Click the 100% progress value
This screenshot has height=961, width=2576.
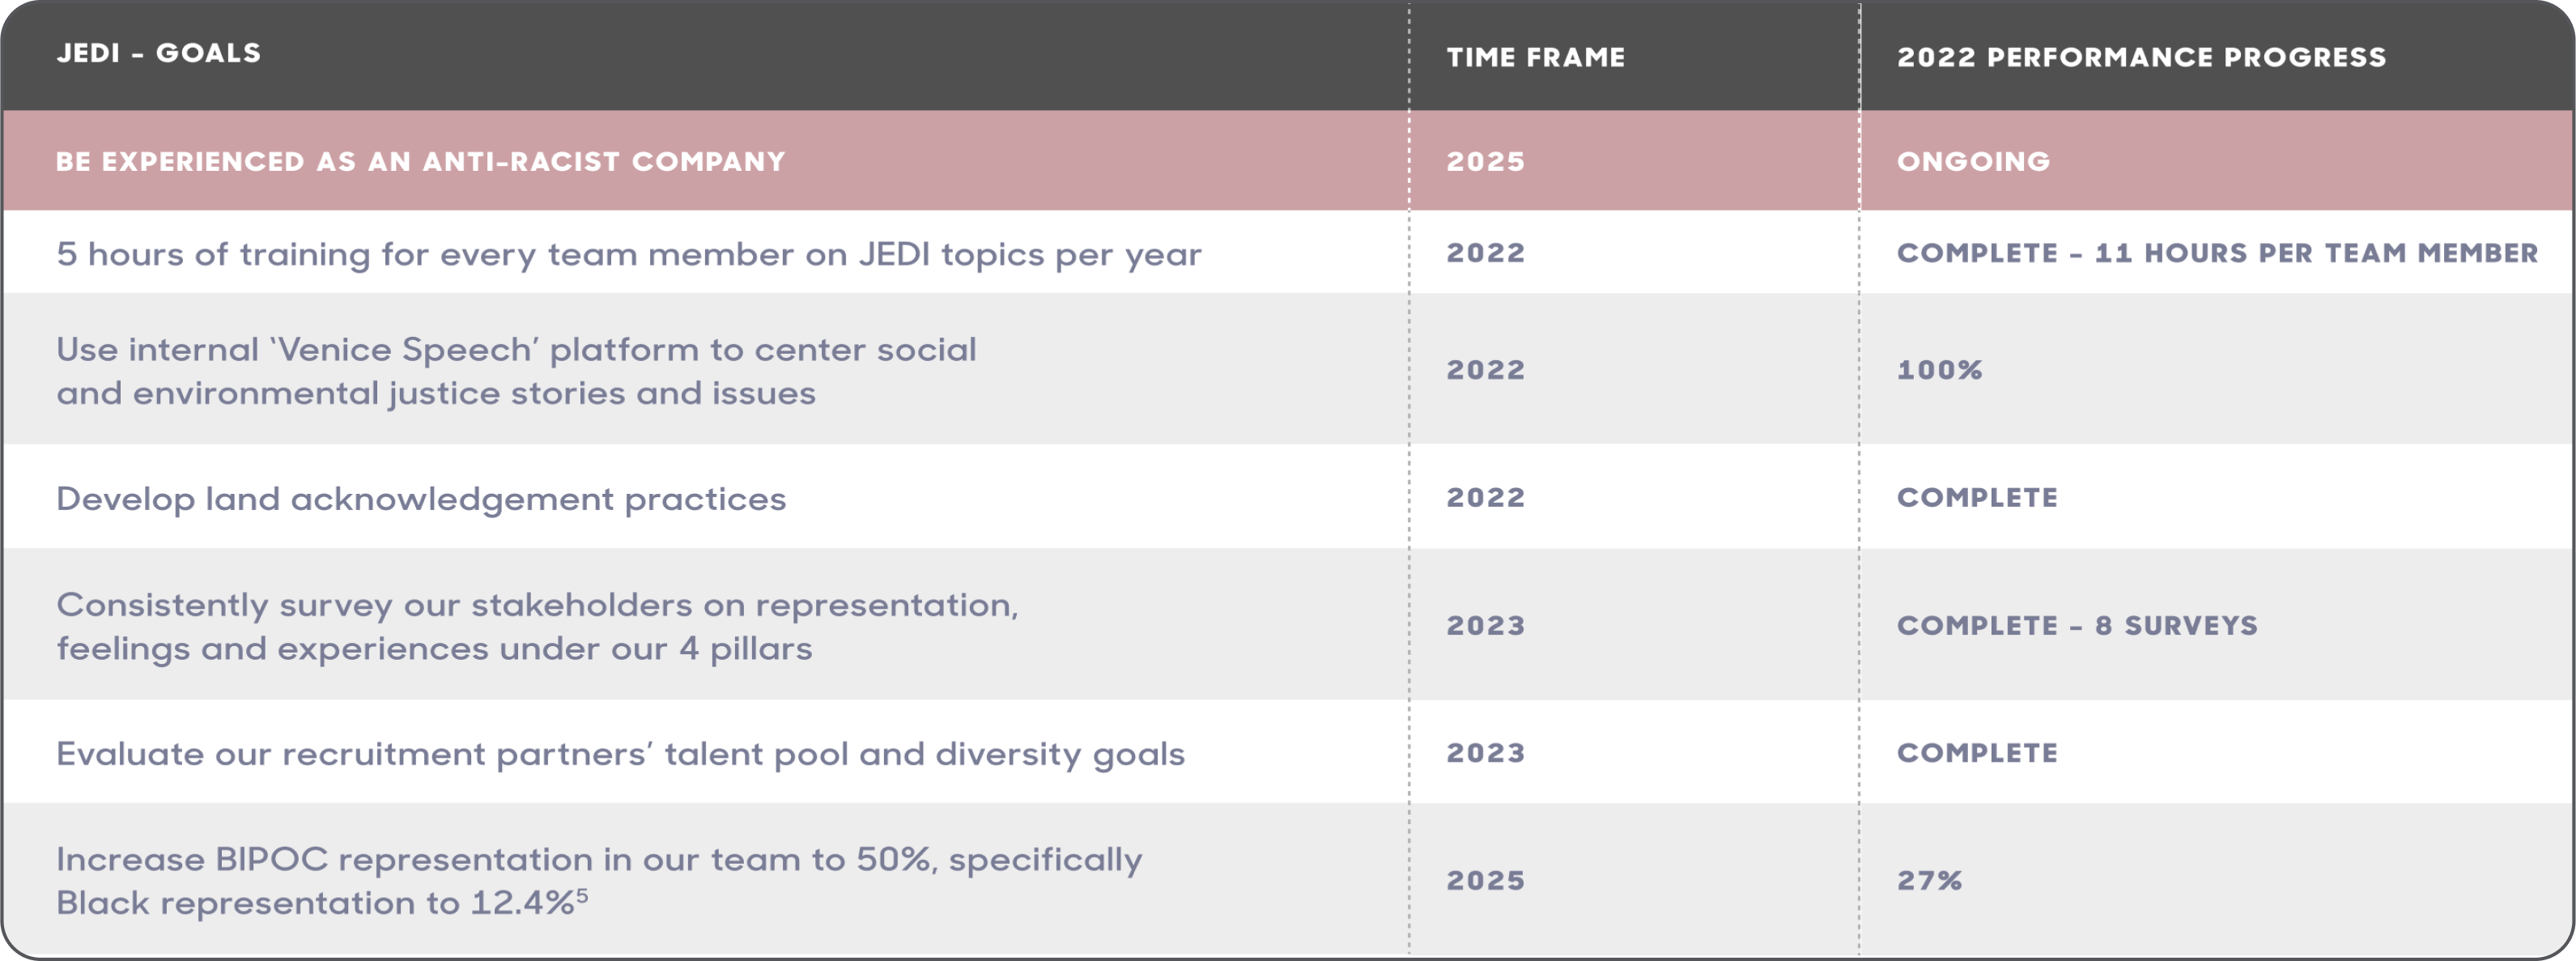click(1939, 371)
